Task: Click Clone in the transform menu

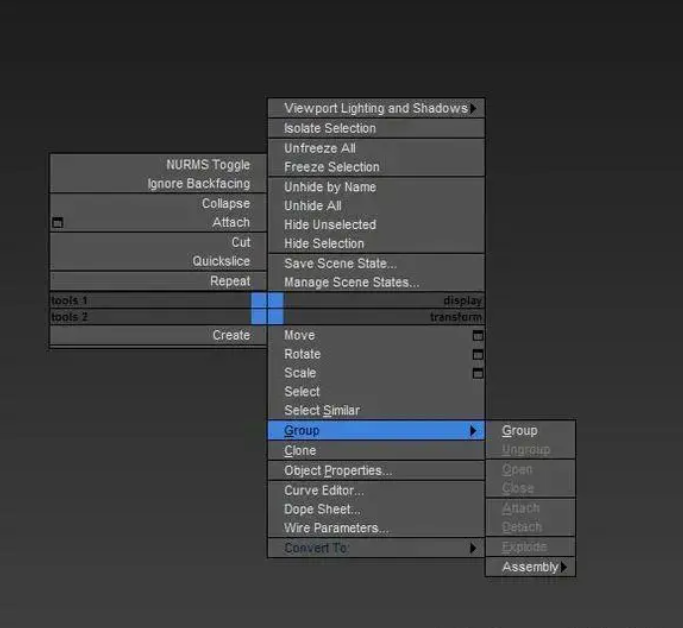Action: point(300,451)
